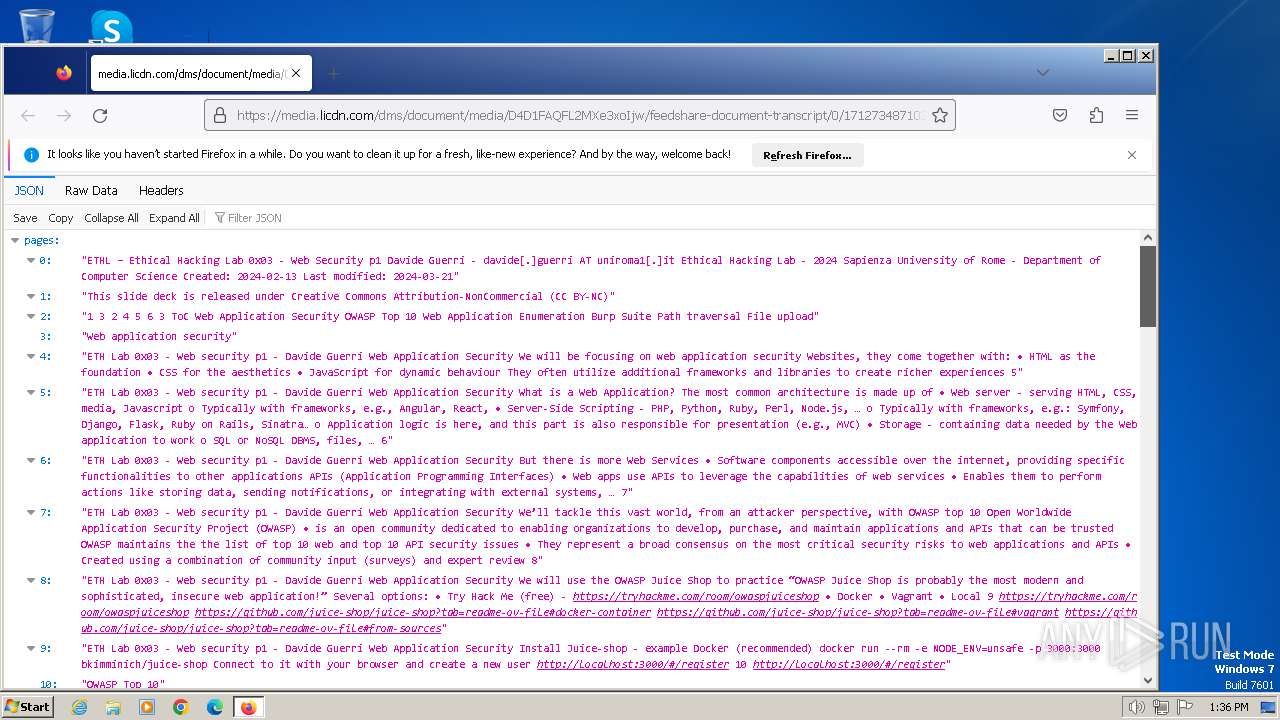
Task: Collapse JSON entry 5
Action: point(31,392)
